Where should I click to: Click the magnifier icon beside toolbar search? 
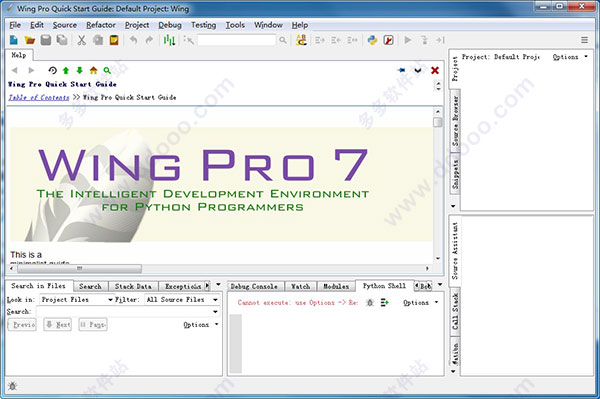(x=283, y=40)
